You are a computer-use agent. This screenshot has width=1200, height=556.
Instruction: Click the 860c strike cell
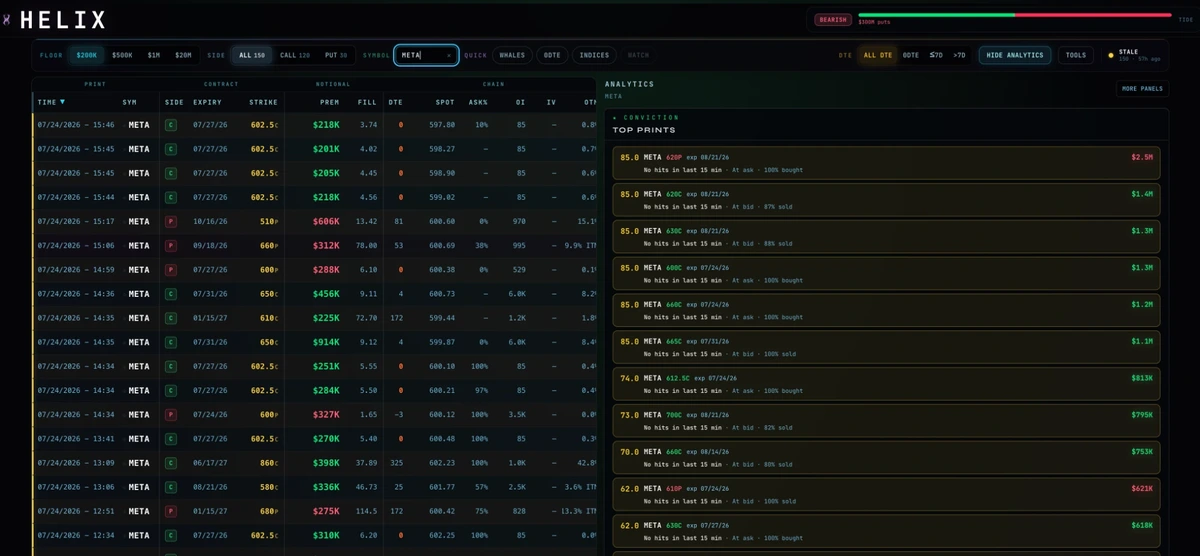tap(269, 463)
